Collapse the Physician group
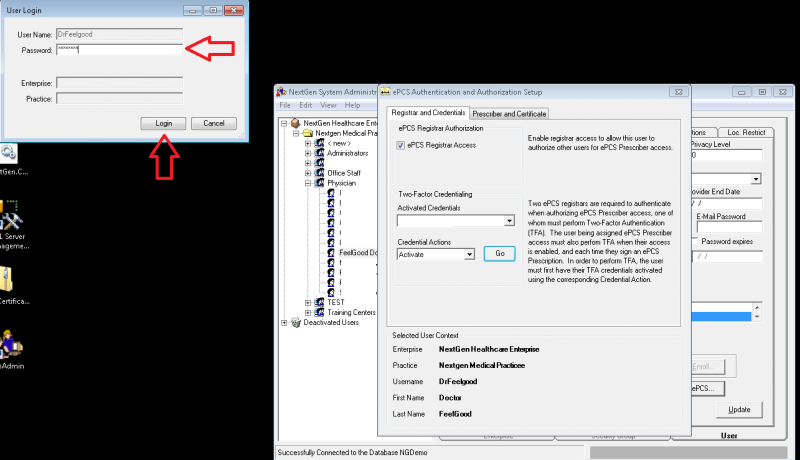The width and height of the screenshot is (800, 460). [x=308, y=183]
